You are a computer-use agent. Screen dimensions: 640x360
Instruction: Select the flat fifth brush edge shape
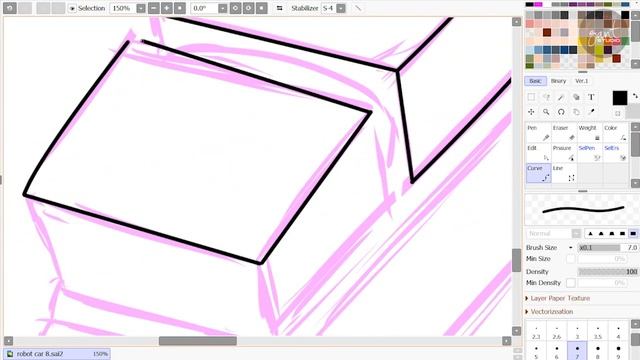point(633,233)
